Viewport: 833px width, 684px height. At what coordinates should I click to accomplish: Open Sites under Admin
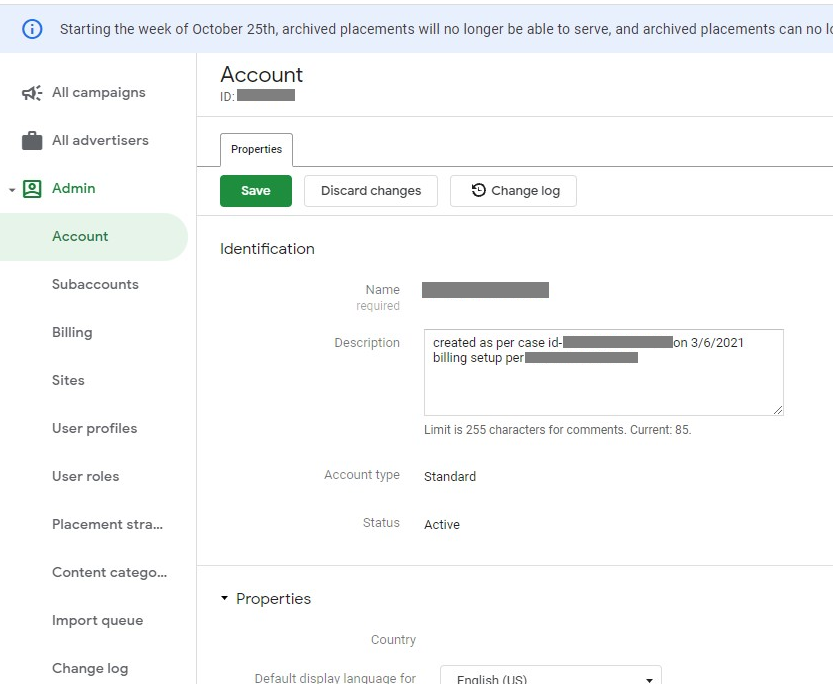point(68,380)
